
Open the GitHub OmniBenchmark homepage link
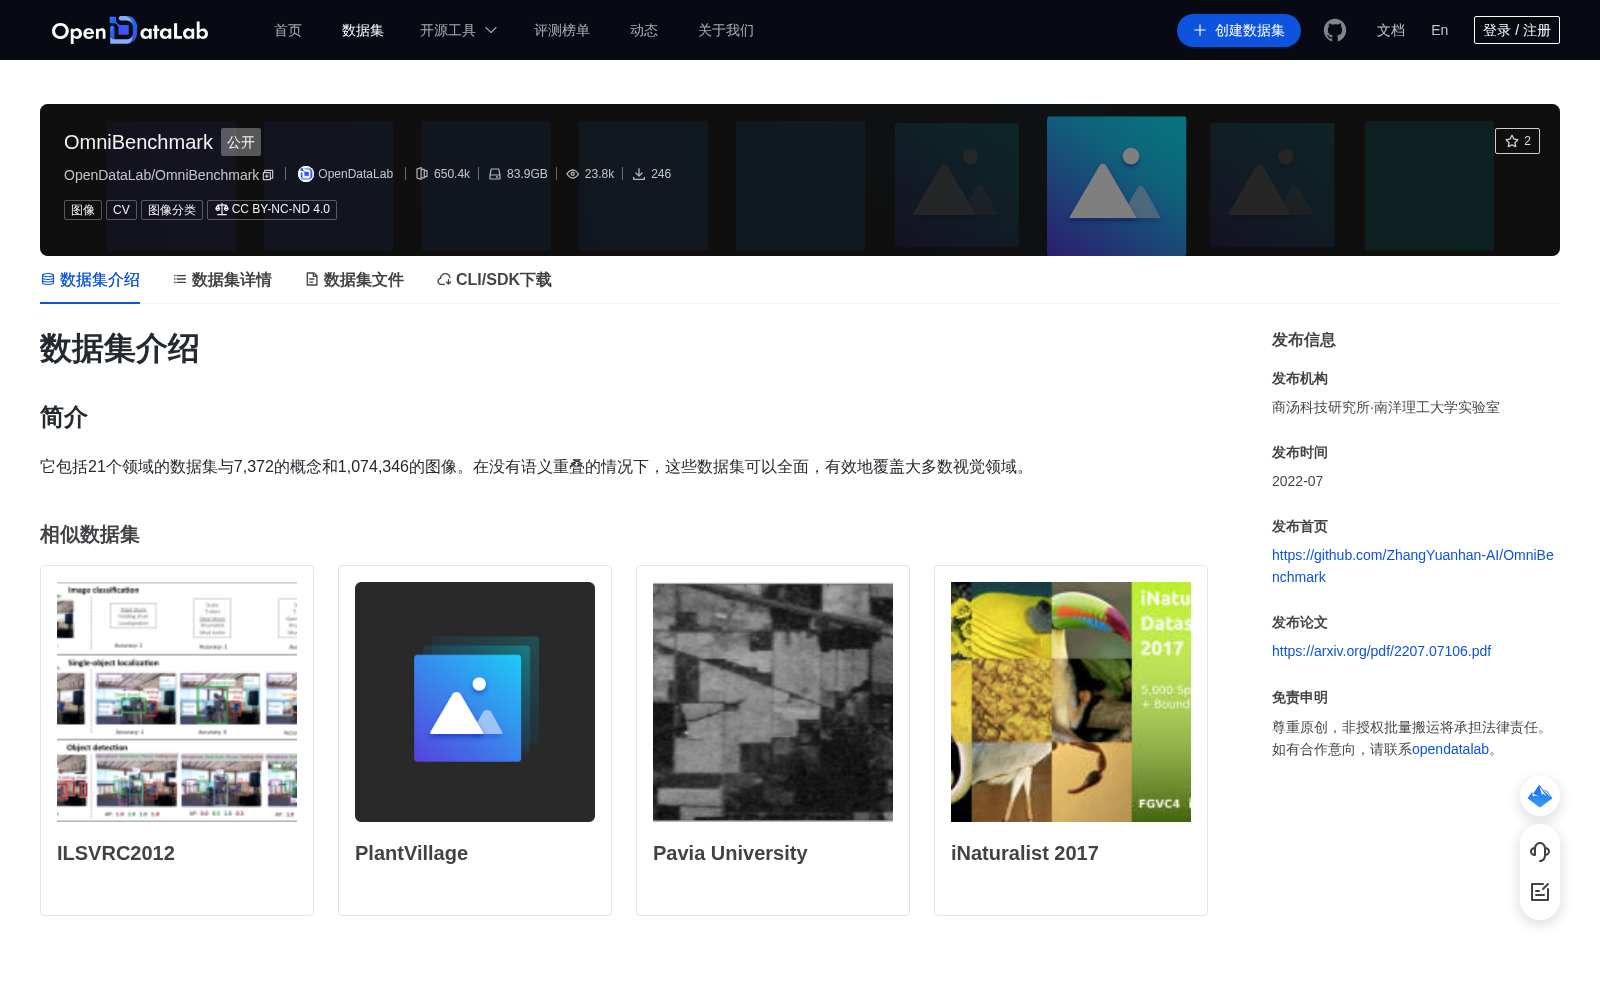tap(1413, 566)
